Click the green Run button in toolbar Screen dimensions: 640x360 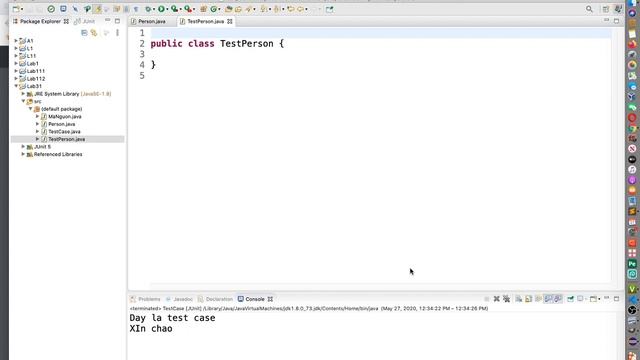(162, 9)
